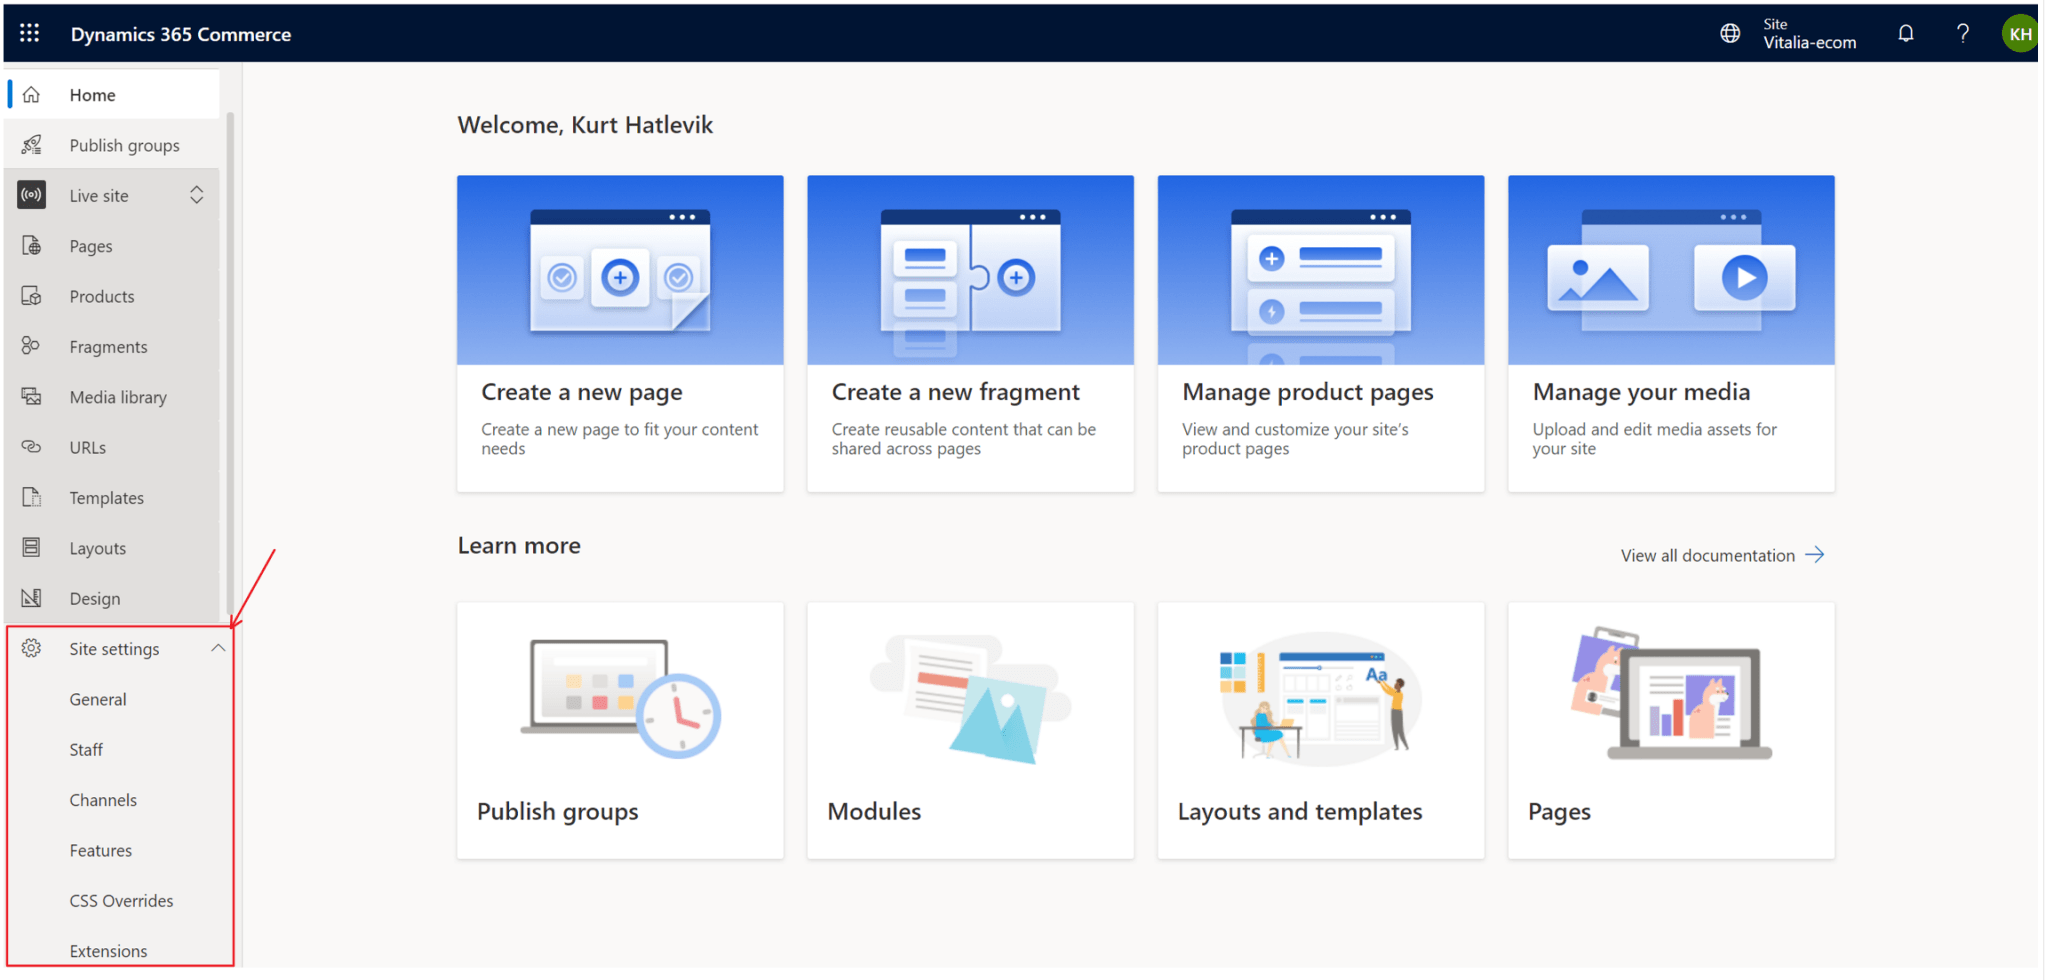This screenshot has height=980, width=2046.
Task: Click the Site settings gear icon
Action: click(x=32, y=648)
